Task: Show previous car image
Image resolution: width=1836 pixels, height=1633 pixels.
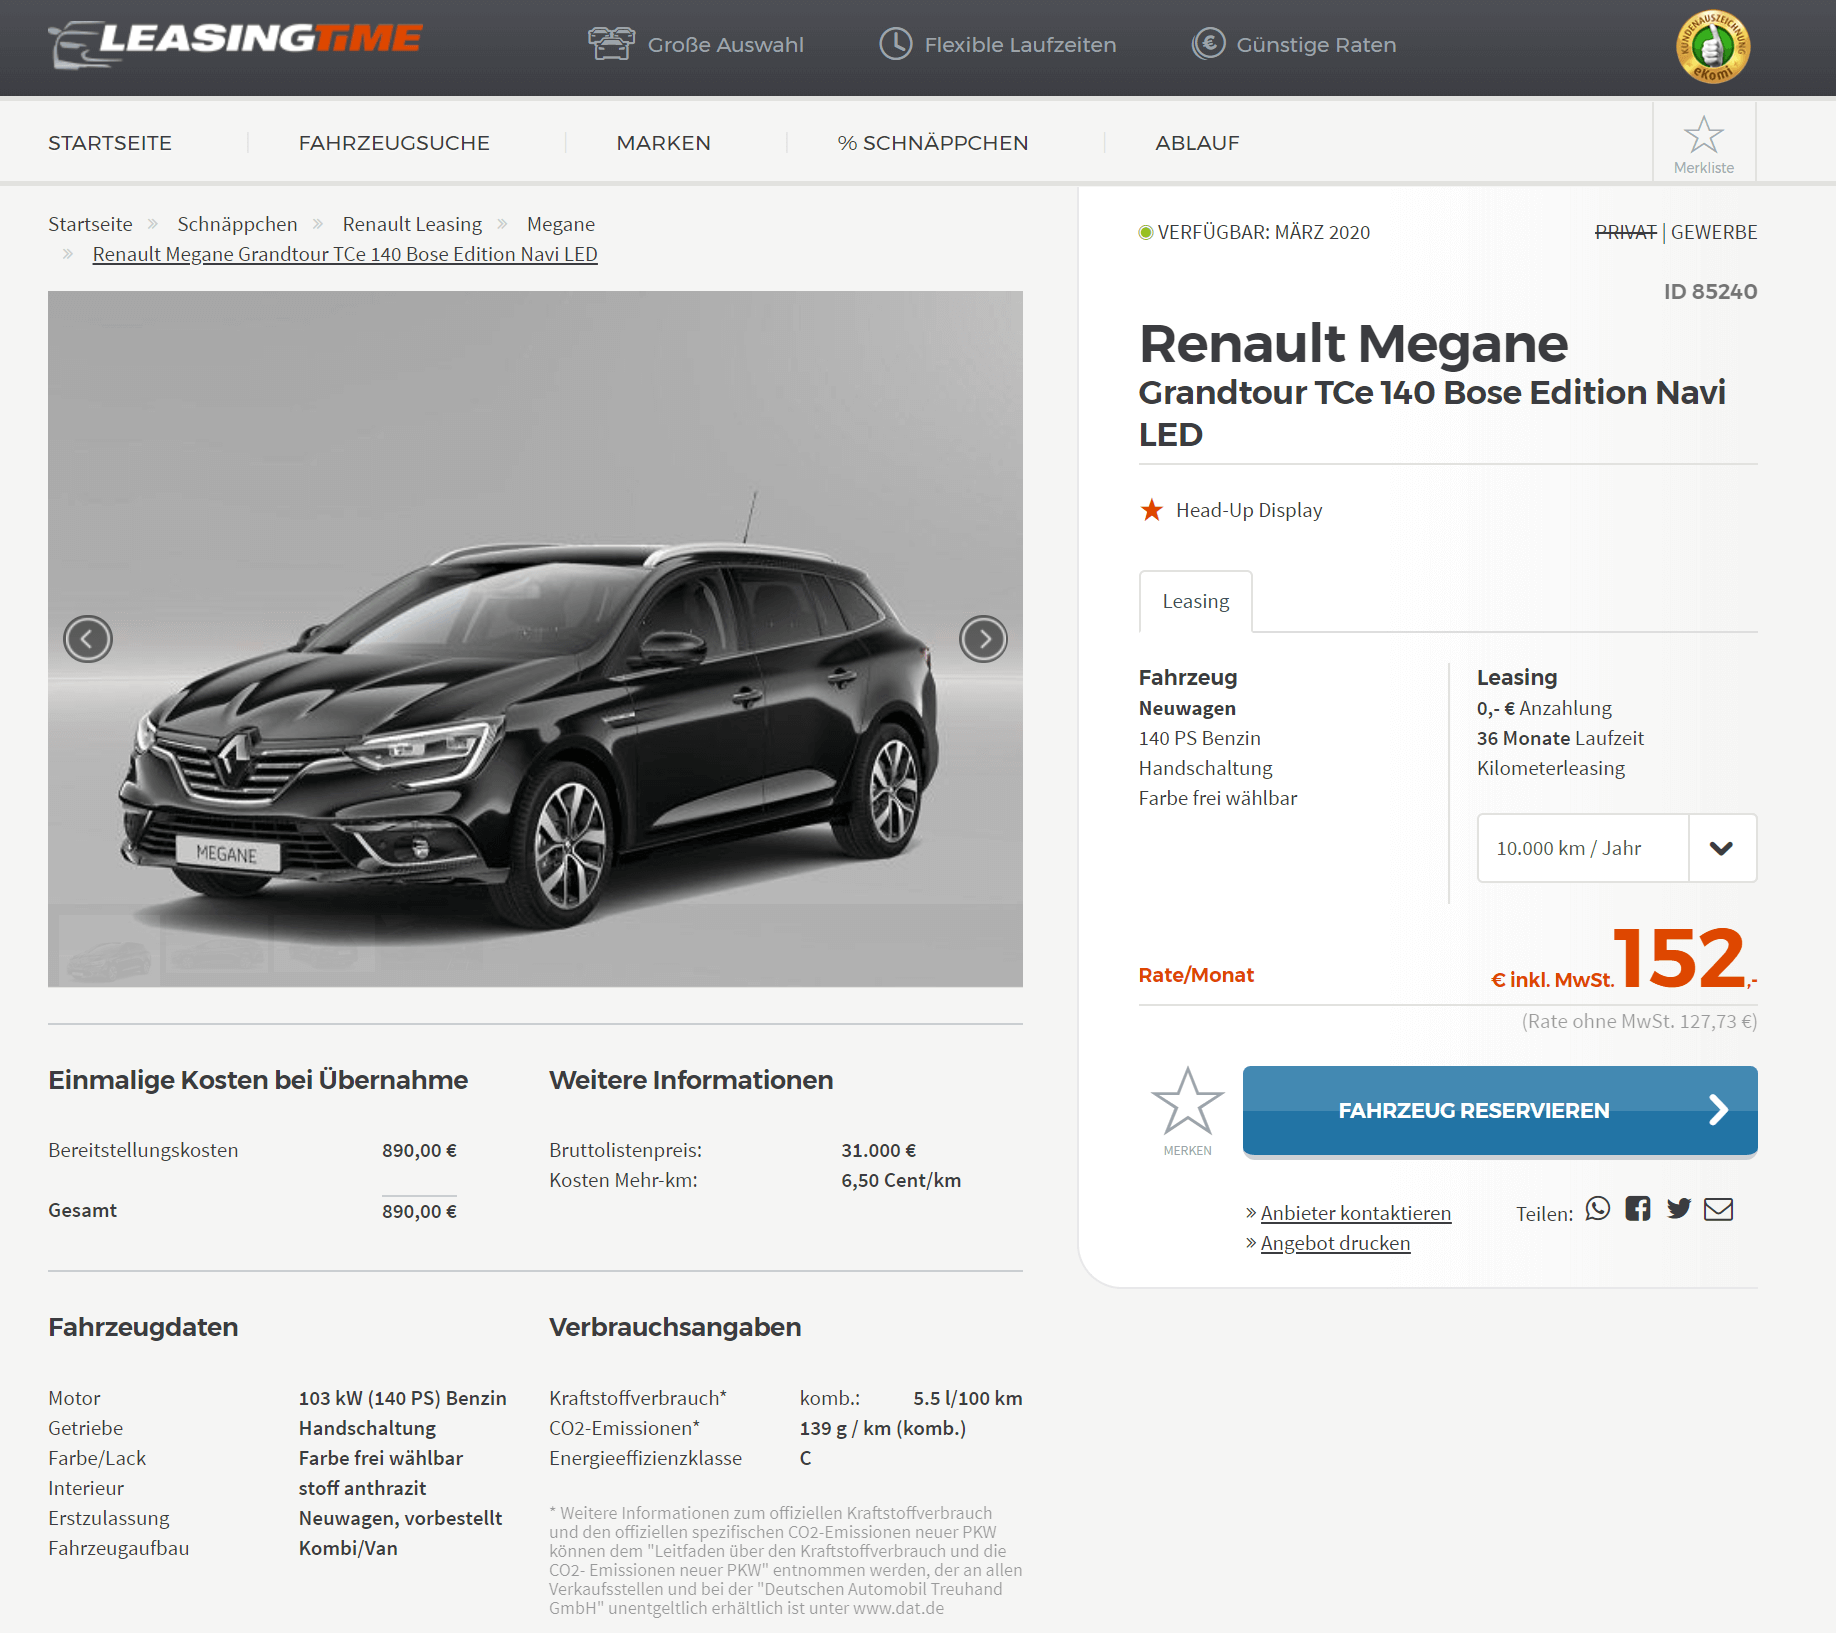Action: (88, 639)
